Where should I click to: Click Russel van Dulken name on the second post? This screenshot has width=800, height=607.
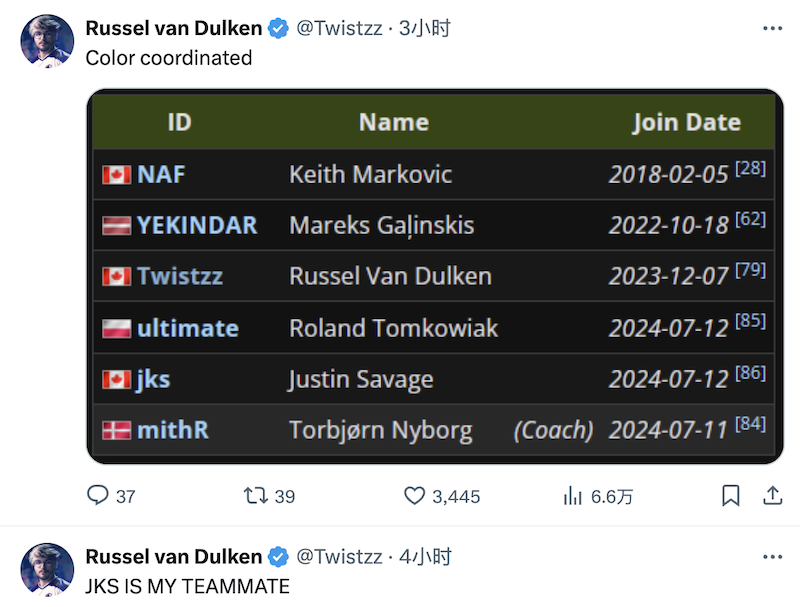tap(173, 557)
